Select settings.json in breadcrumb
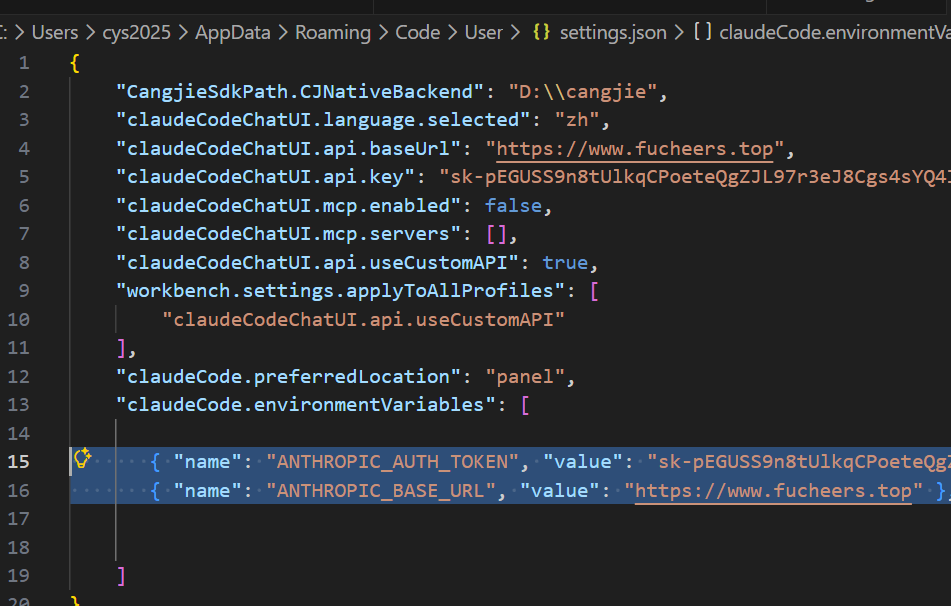The width and height of the screenshot is (951, 606). pyautogui.click(x=613, y=32)
